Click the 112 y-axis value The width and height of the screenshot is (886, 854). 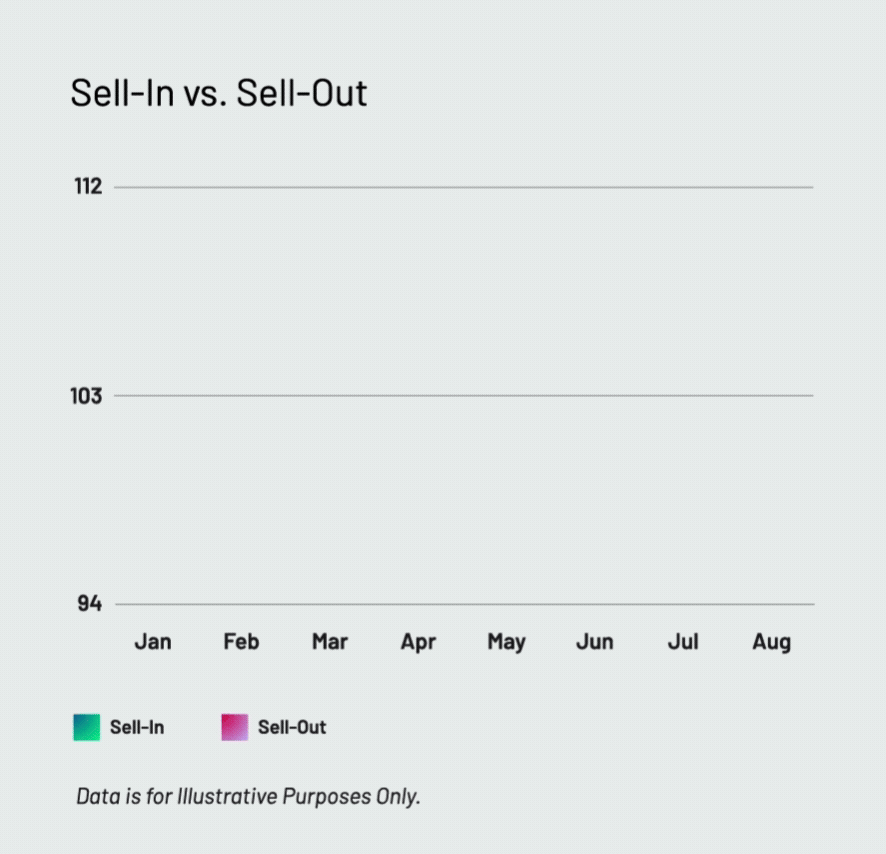[x=88, y=186]
